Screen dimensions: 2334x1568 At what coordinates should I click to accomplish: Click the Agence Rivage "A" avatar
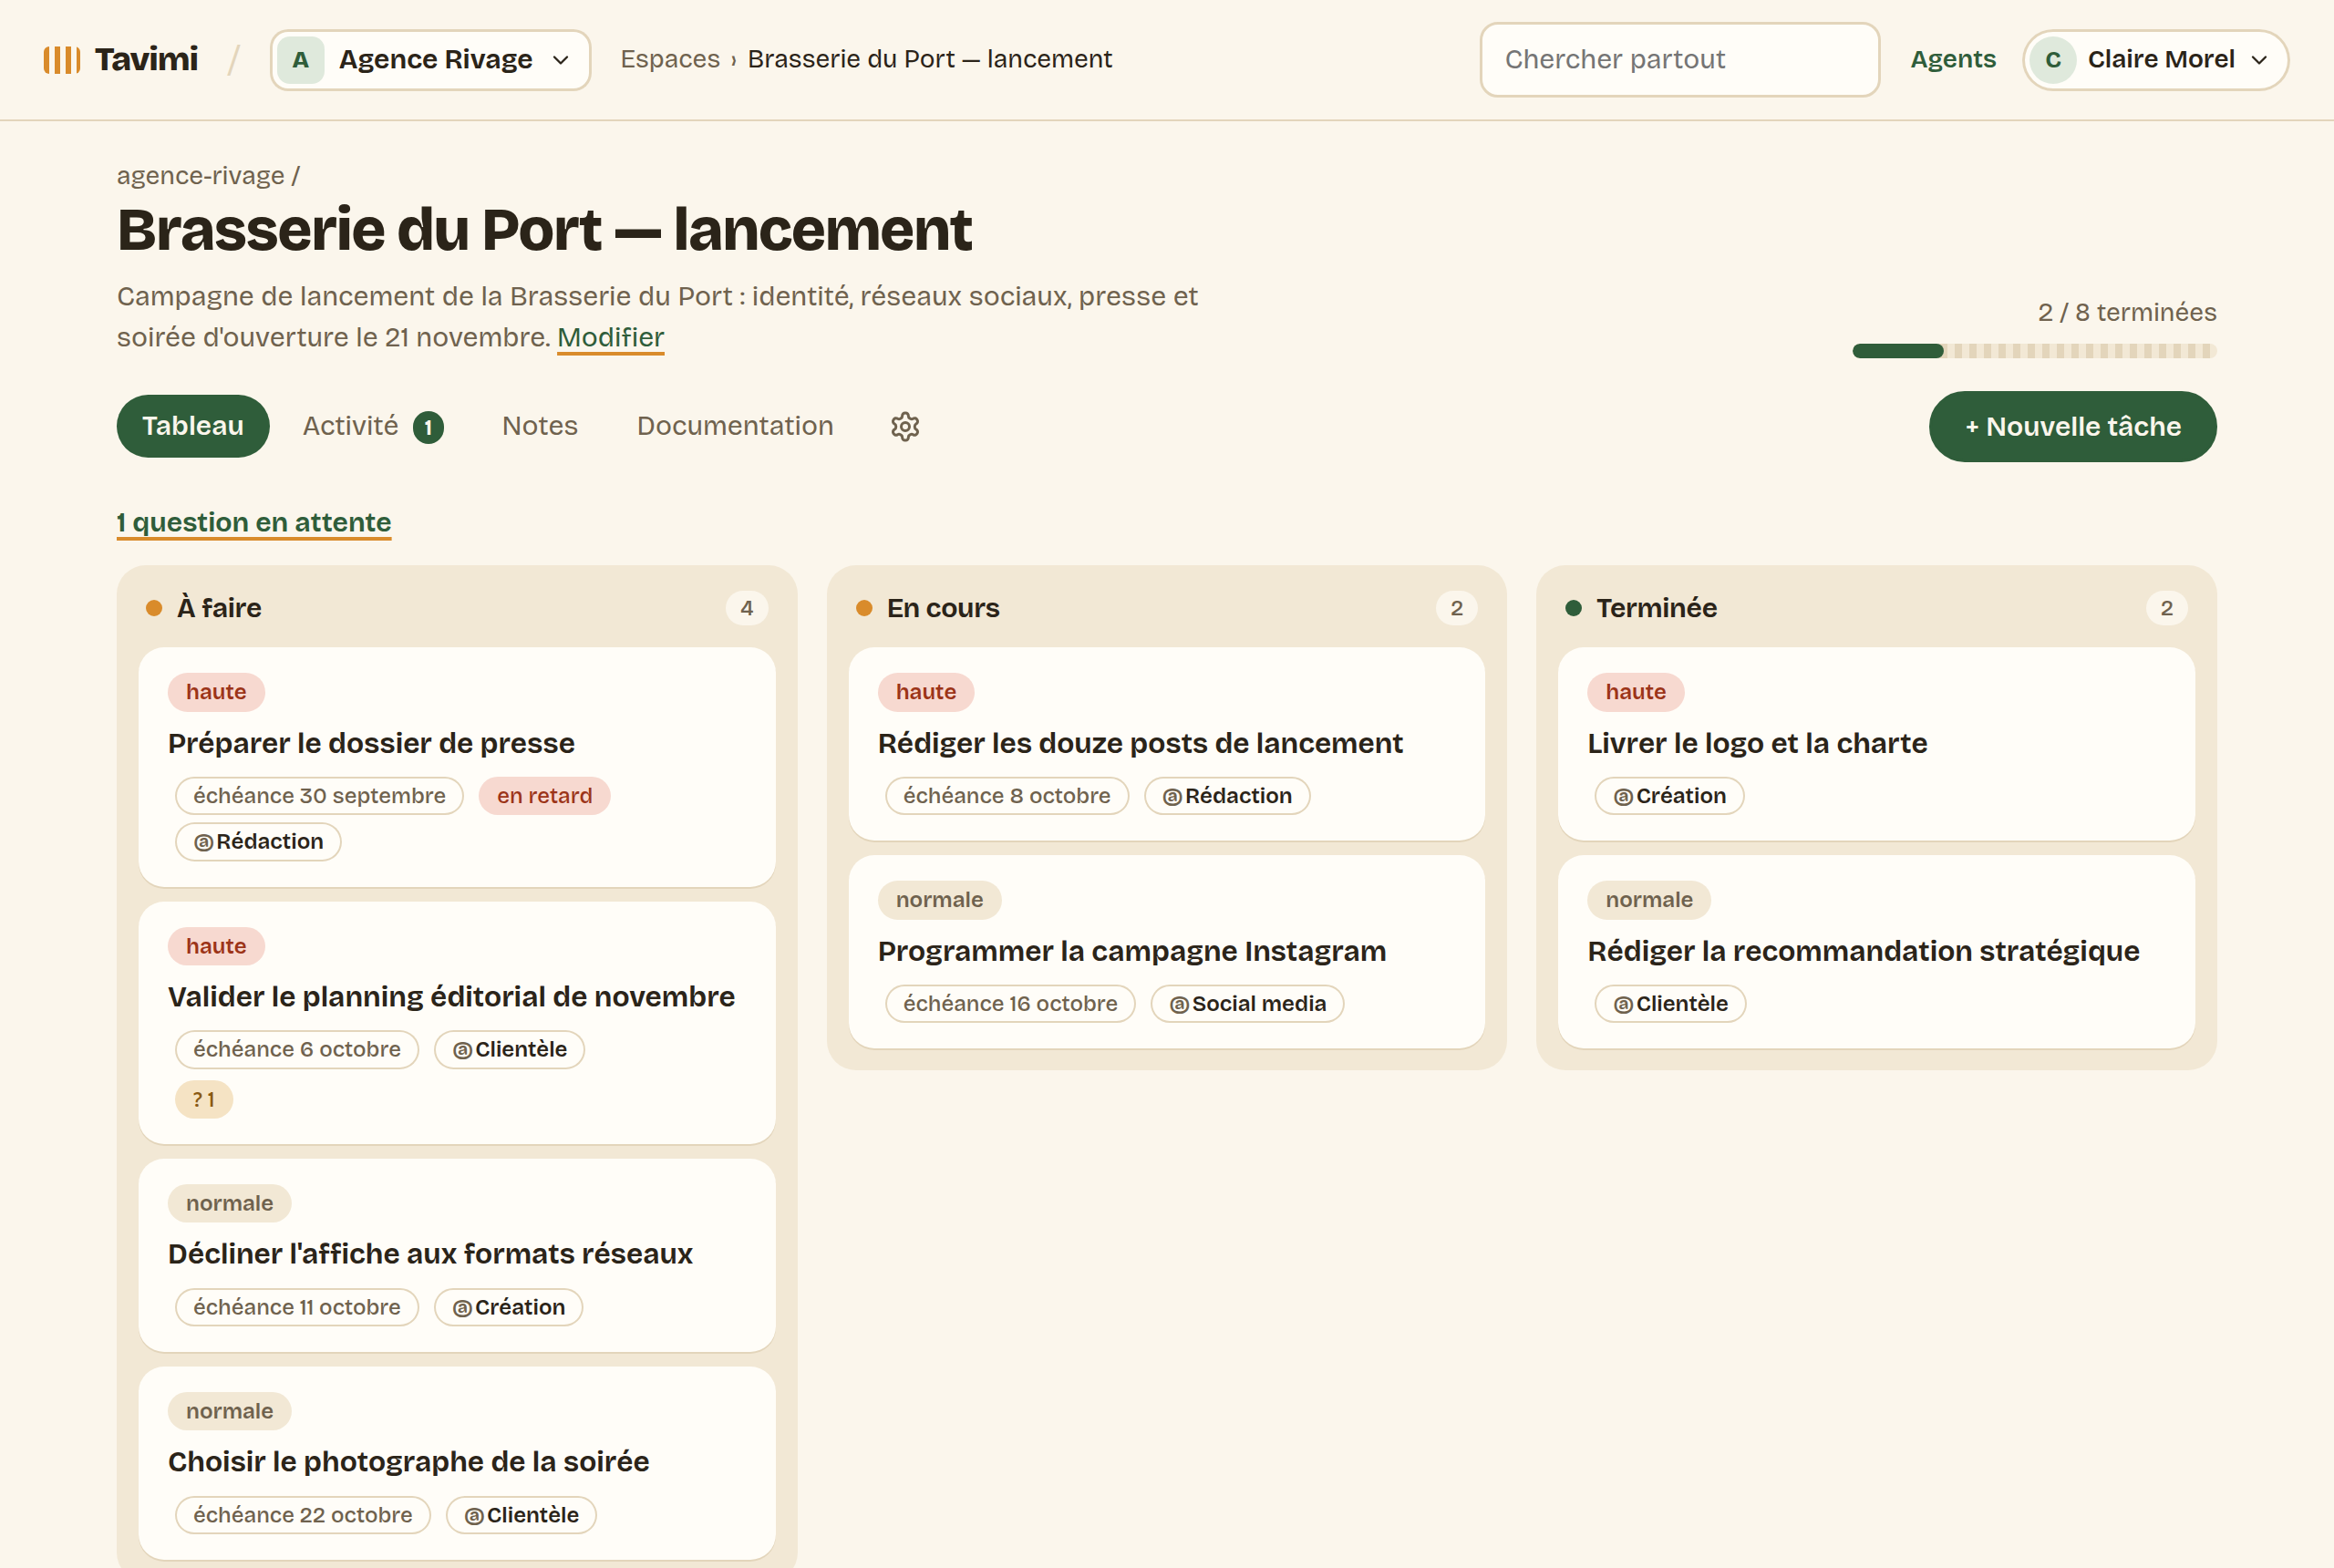pos(300,60)
